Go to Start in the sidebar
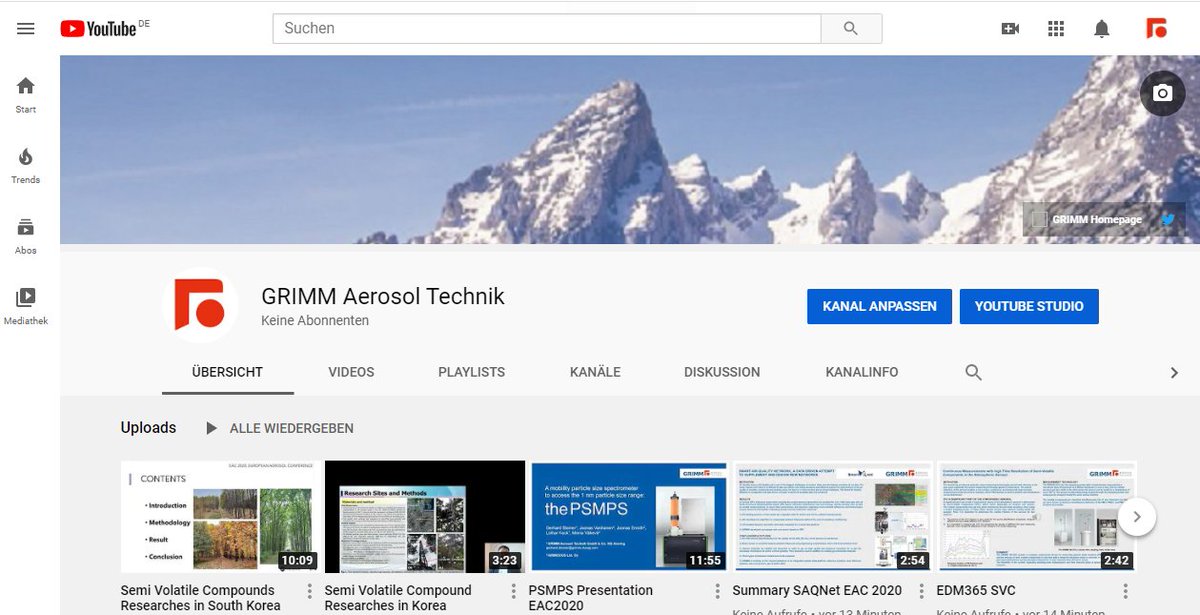This screenshot has width=1200, height=615. [x=26, y=95]
